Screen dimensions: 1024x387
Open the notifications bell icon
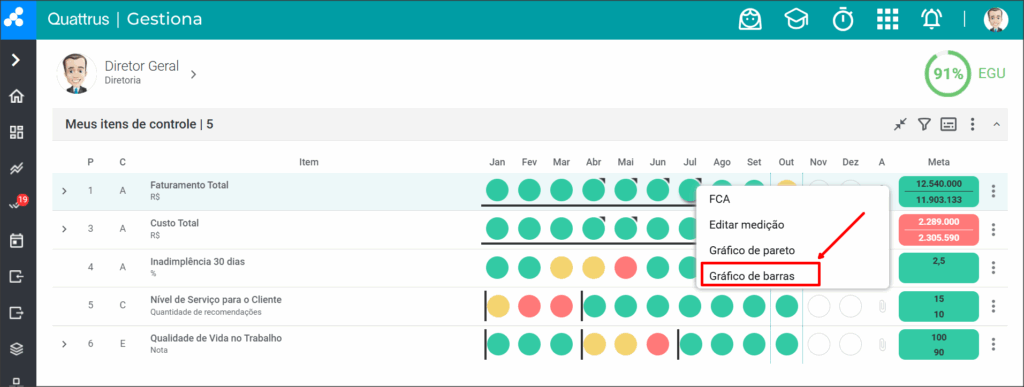pyautogui.click(x=932, y=20)
